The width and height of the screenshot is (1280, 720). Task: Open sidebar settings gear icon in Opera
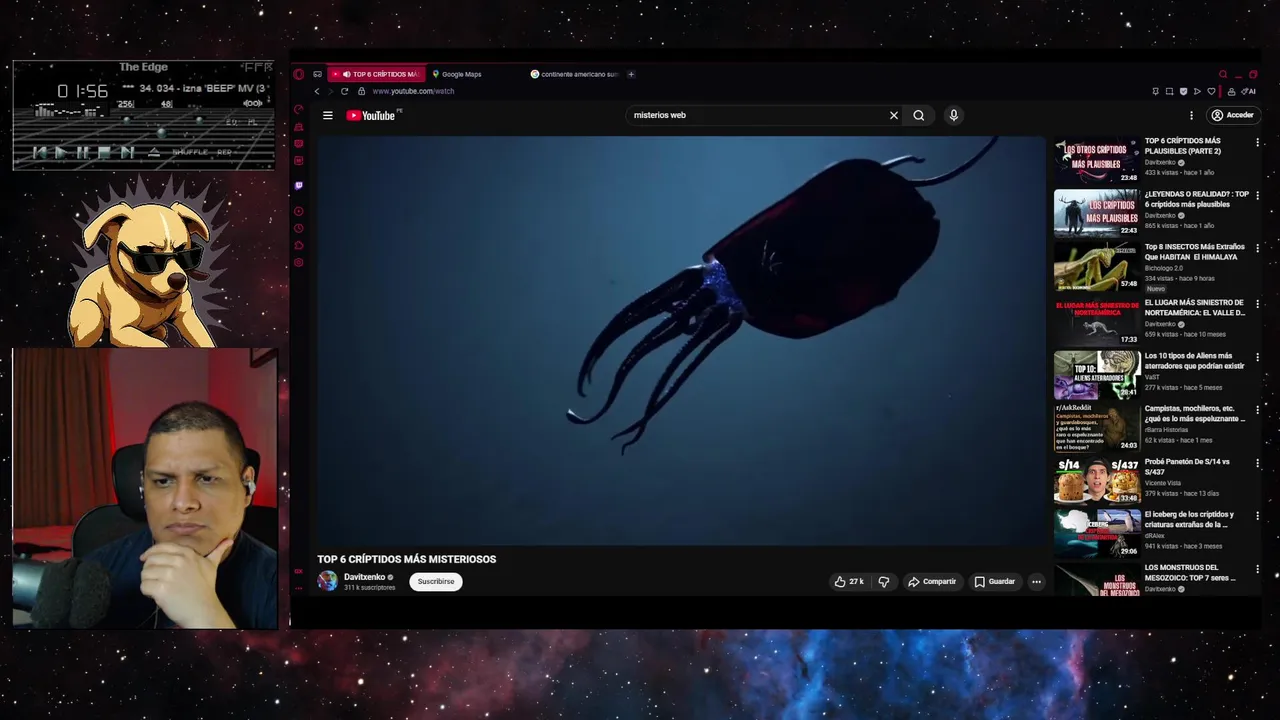tap(298, 262)
